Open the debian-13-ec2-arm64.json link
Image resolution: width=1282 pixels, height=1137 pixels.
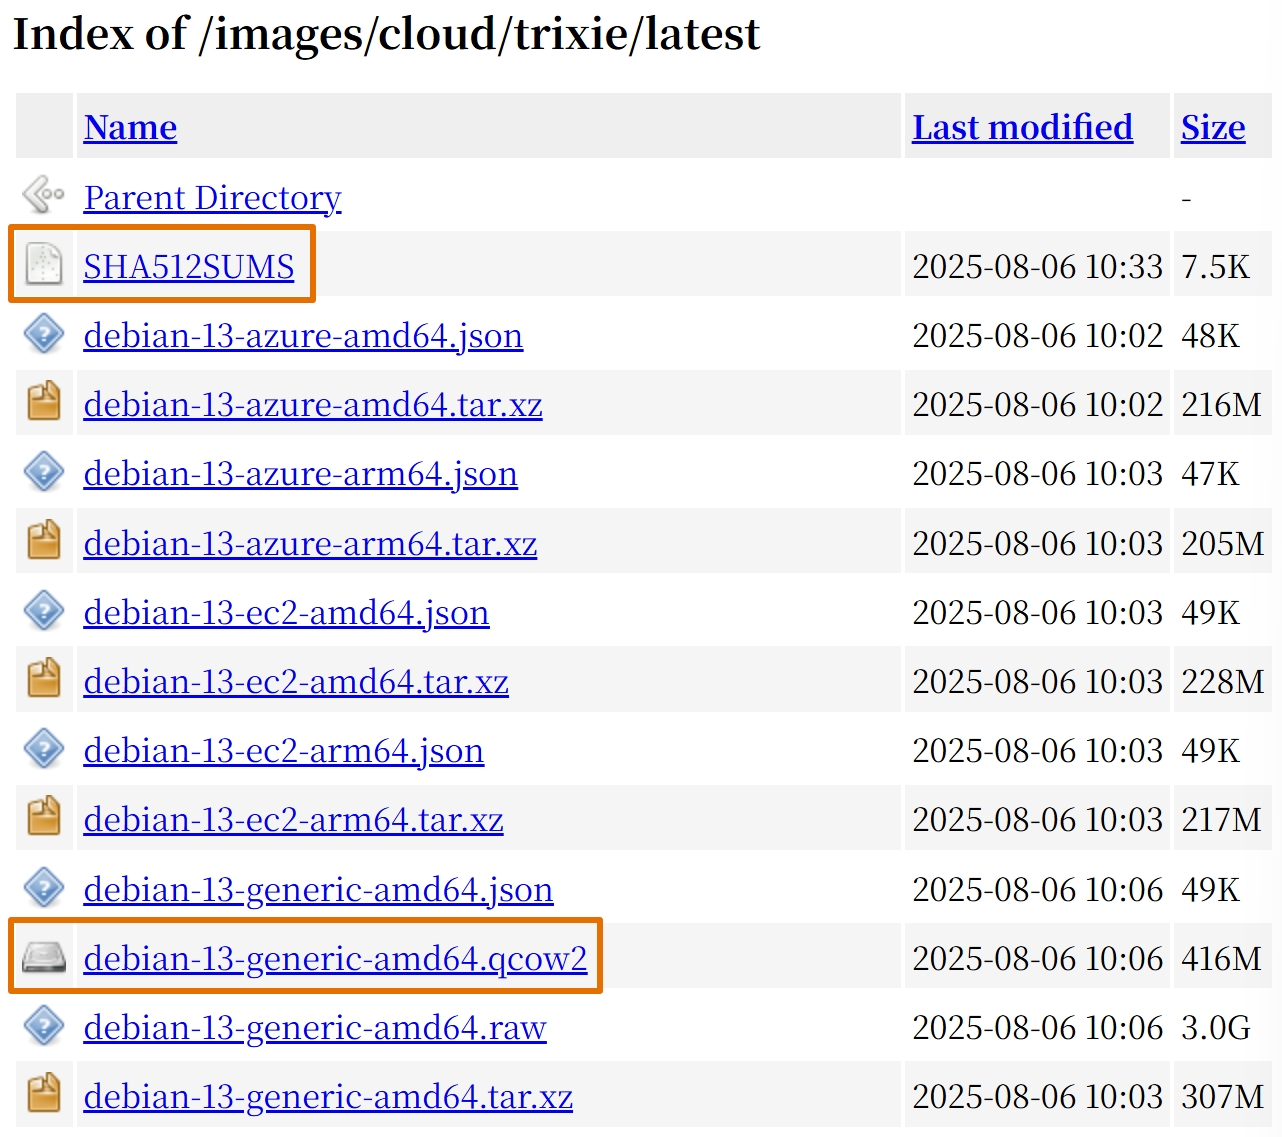[x=283, y=750]
